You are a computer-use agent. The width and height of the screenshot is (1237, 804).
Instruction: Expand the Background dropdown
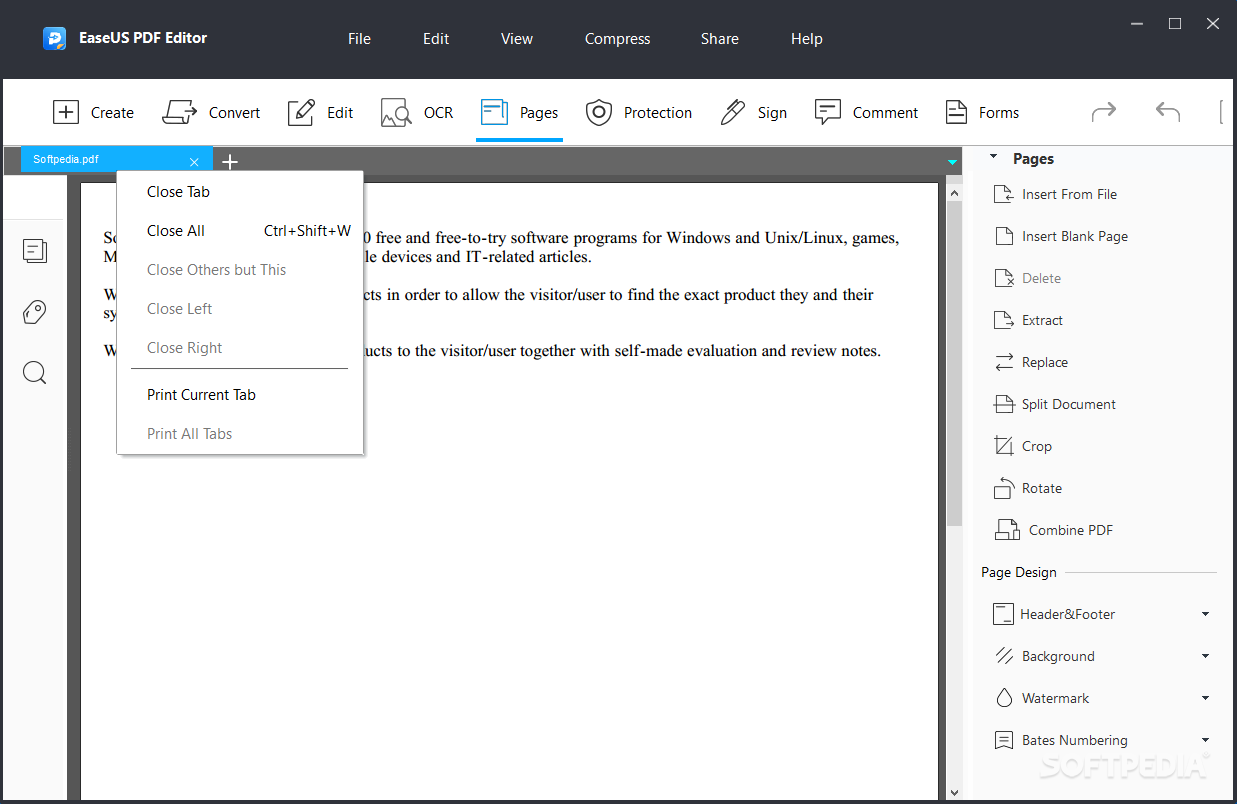point(1205,656)
